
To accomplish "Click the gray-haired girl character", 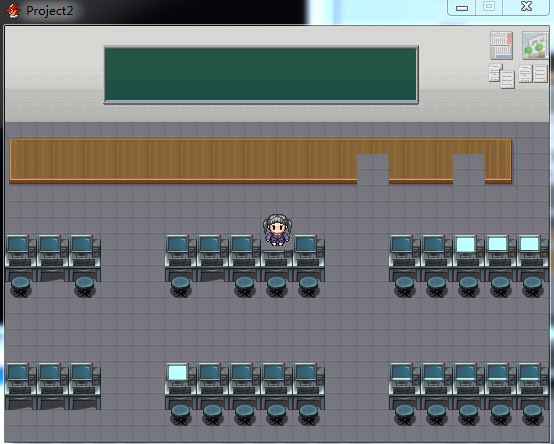I will pyautogui.click(x=277, y=229).
